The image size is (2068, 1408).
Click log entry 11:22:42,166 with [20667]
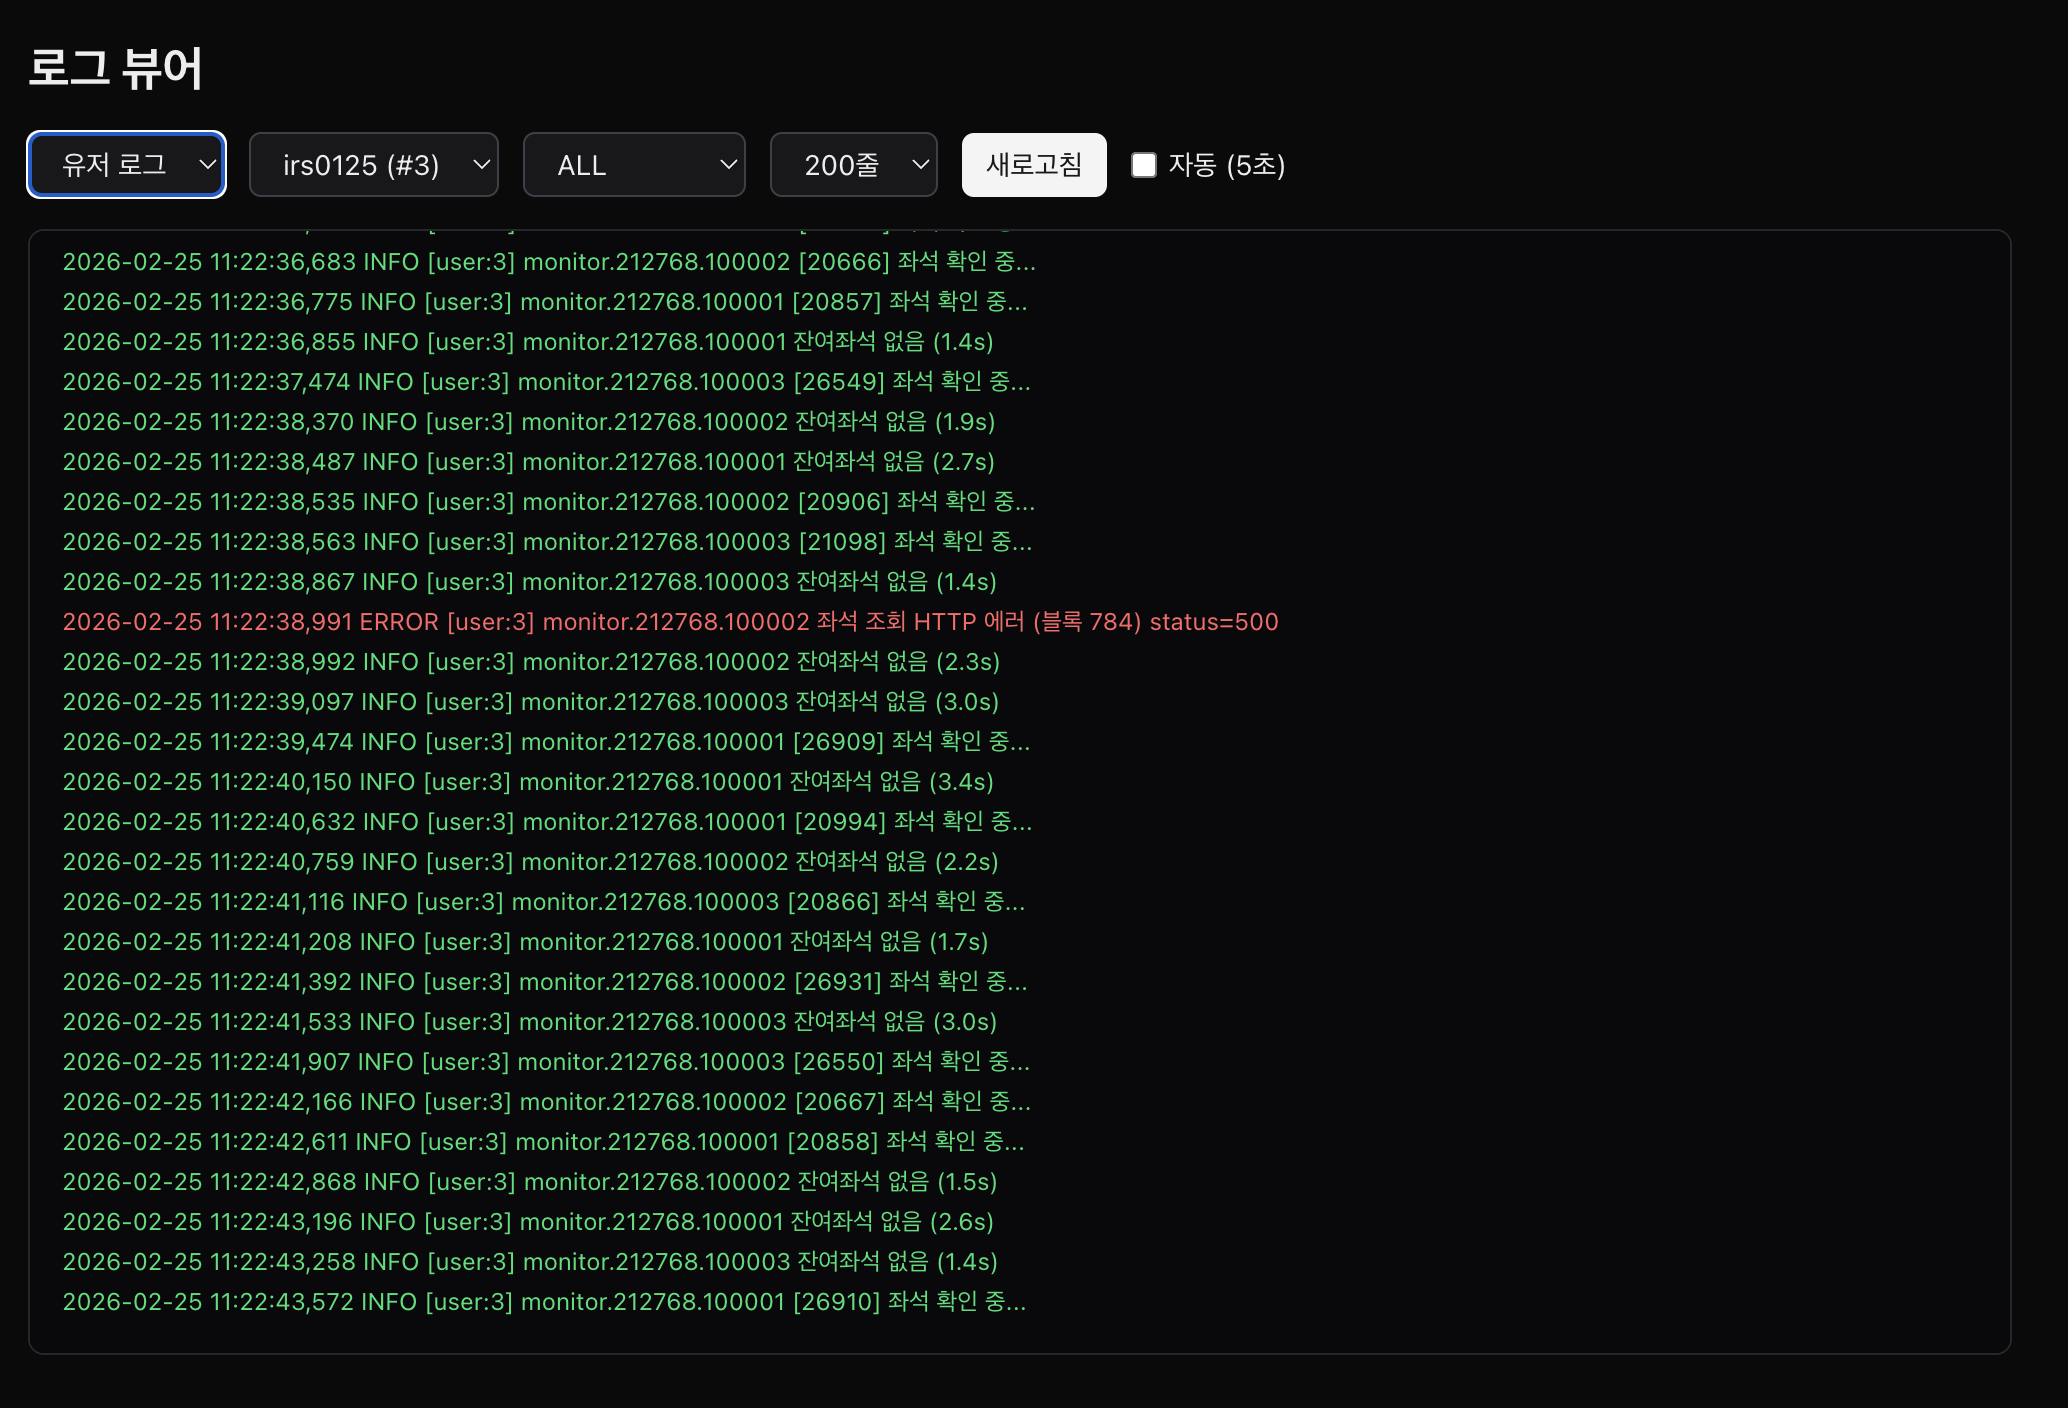[x=546, y=1102]
